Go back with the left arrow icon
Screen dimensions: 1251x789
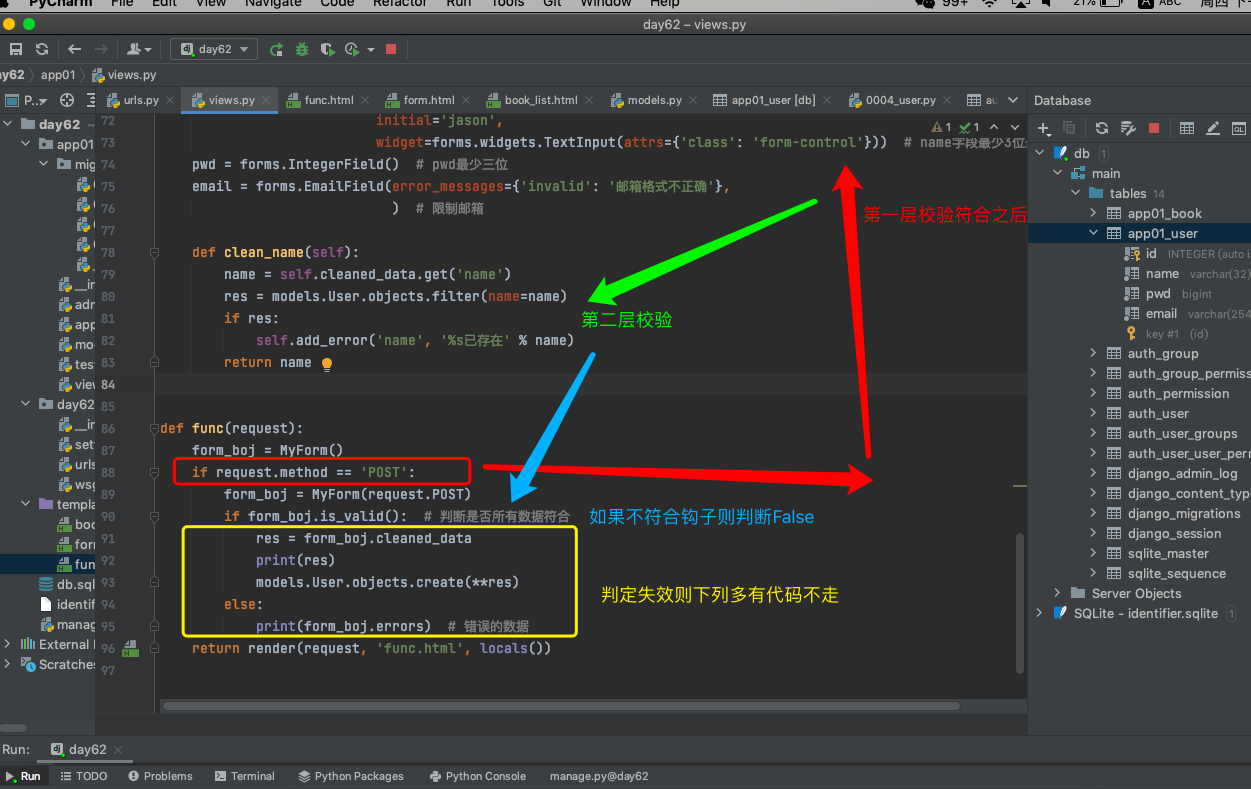(x=75, y=48)
